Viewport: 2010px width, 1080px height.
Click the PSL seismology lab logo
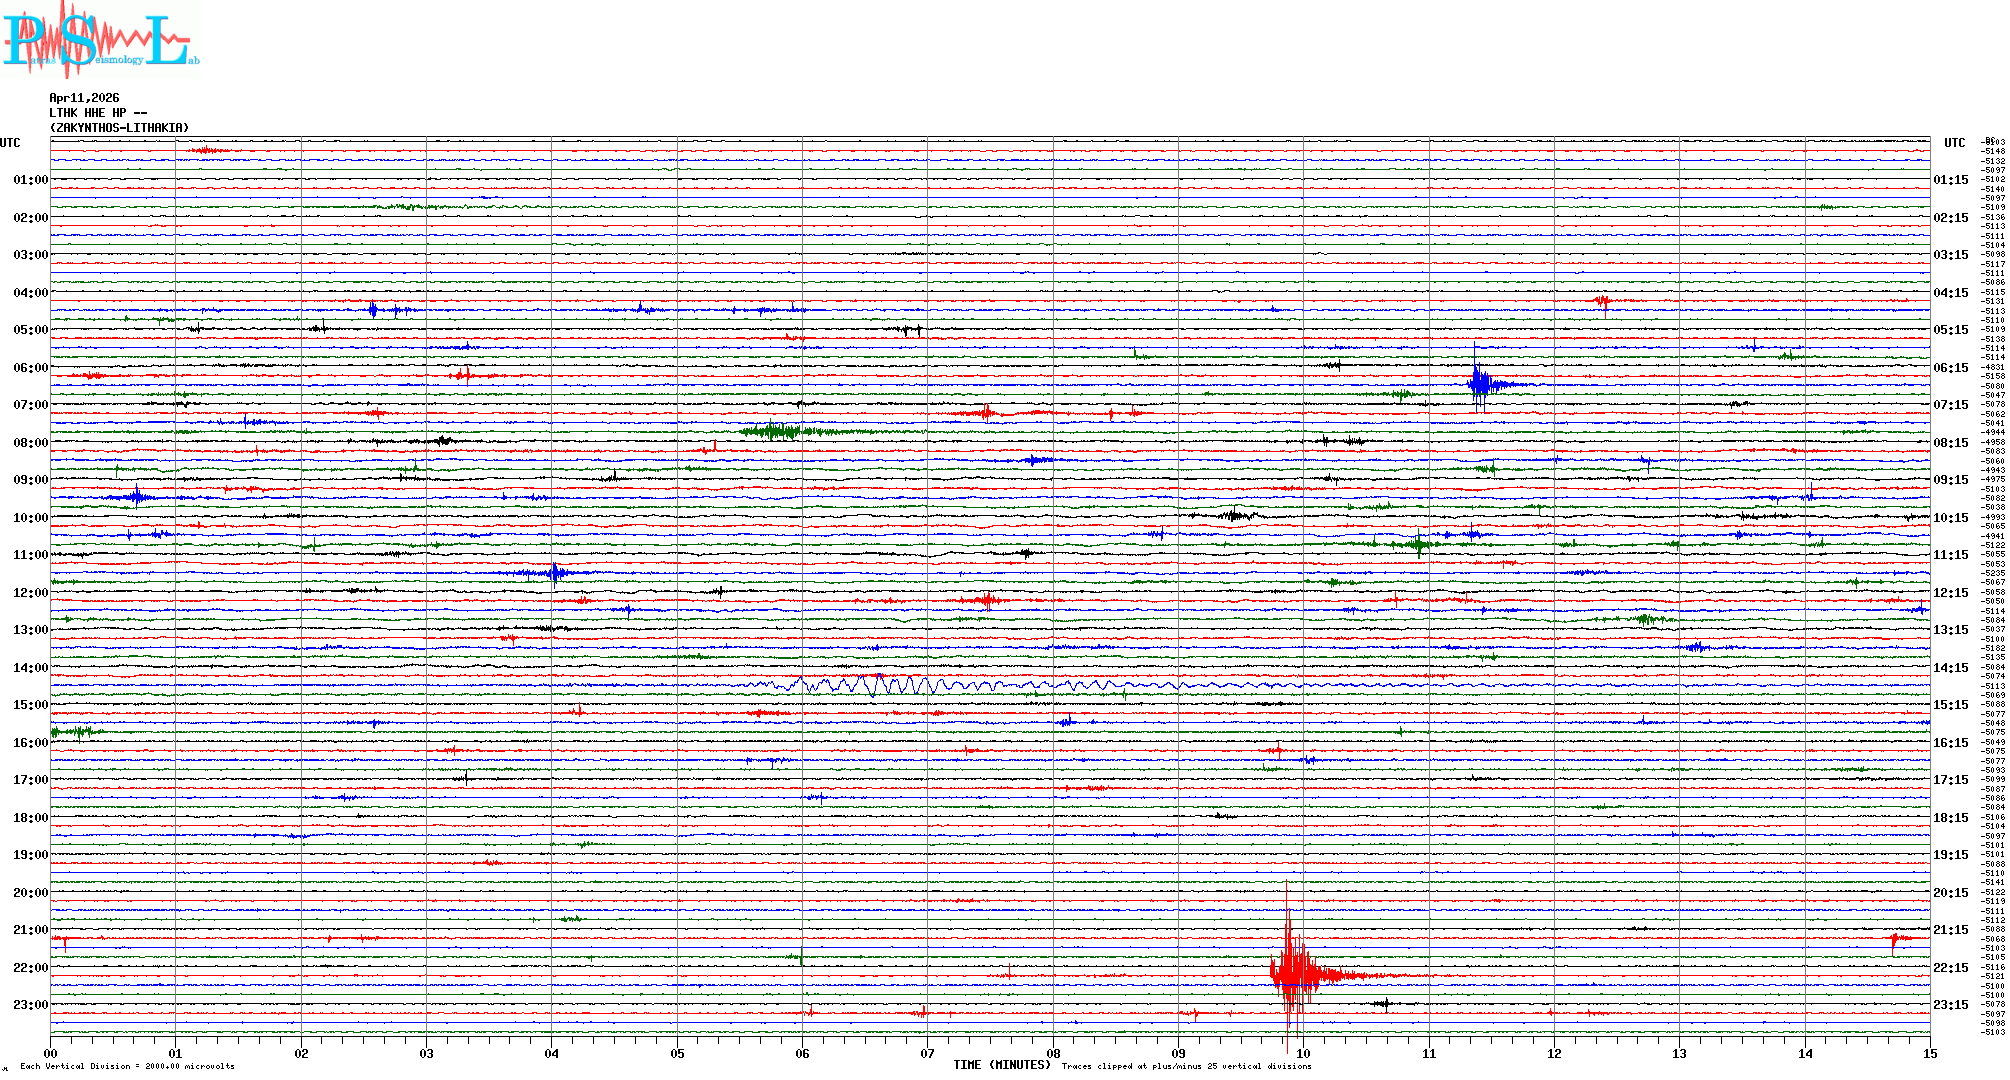pos(100,40)
